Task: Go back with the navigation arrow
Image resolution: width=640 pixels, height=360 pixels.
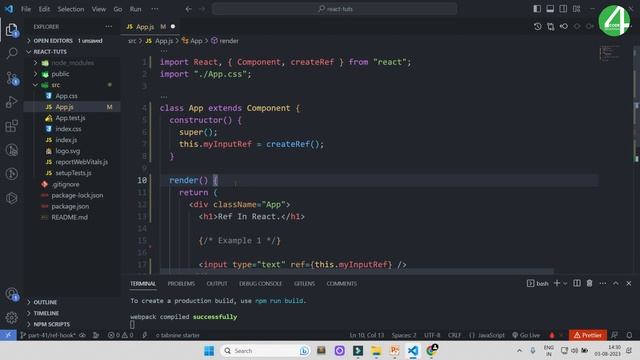Action: coord(189,9)
